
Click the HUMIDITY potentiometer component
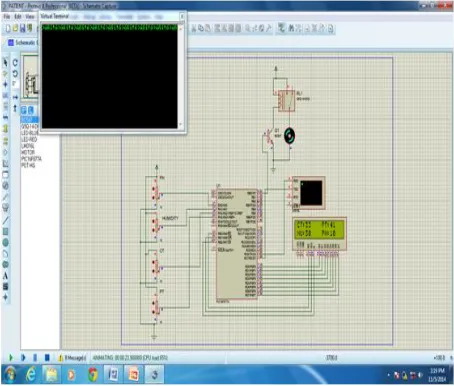click(155, 225)
